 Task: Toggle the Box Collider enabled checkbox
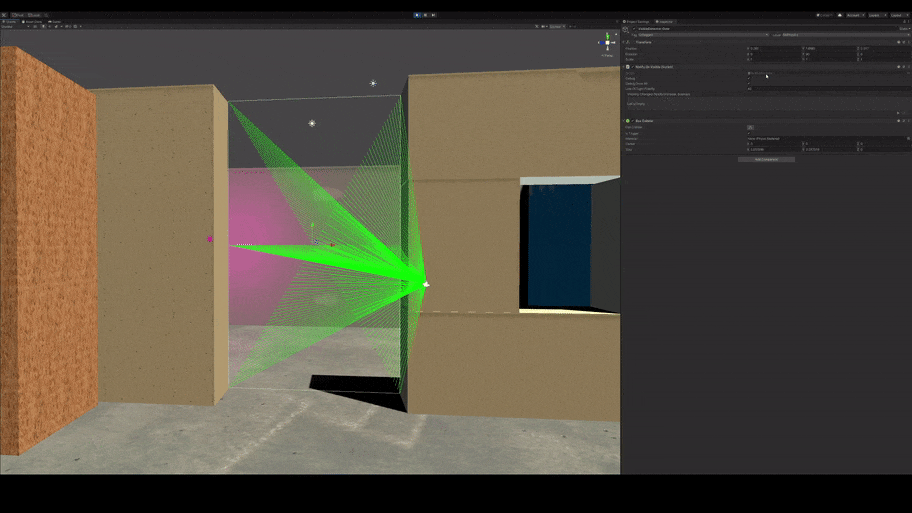[633, 121]
